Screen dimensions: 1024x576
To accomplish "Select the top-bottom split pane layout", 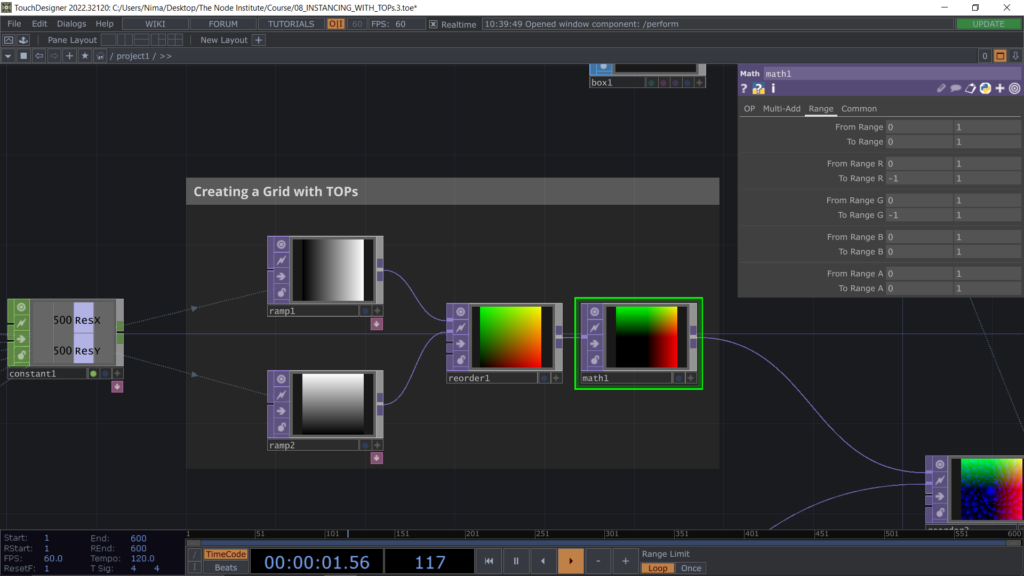I will point(142,40).
